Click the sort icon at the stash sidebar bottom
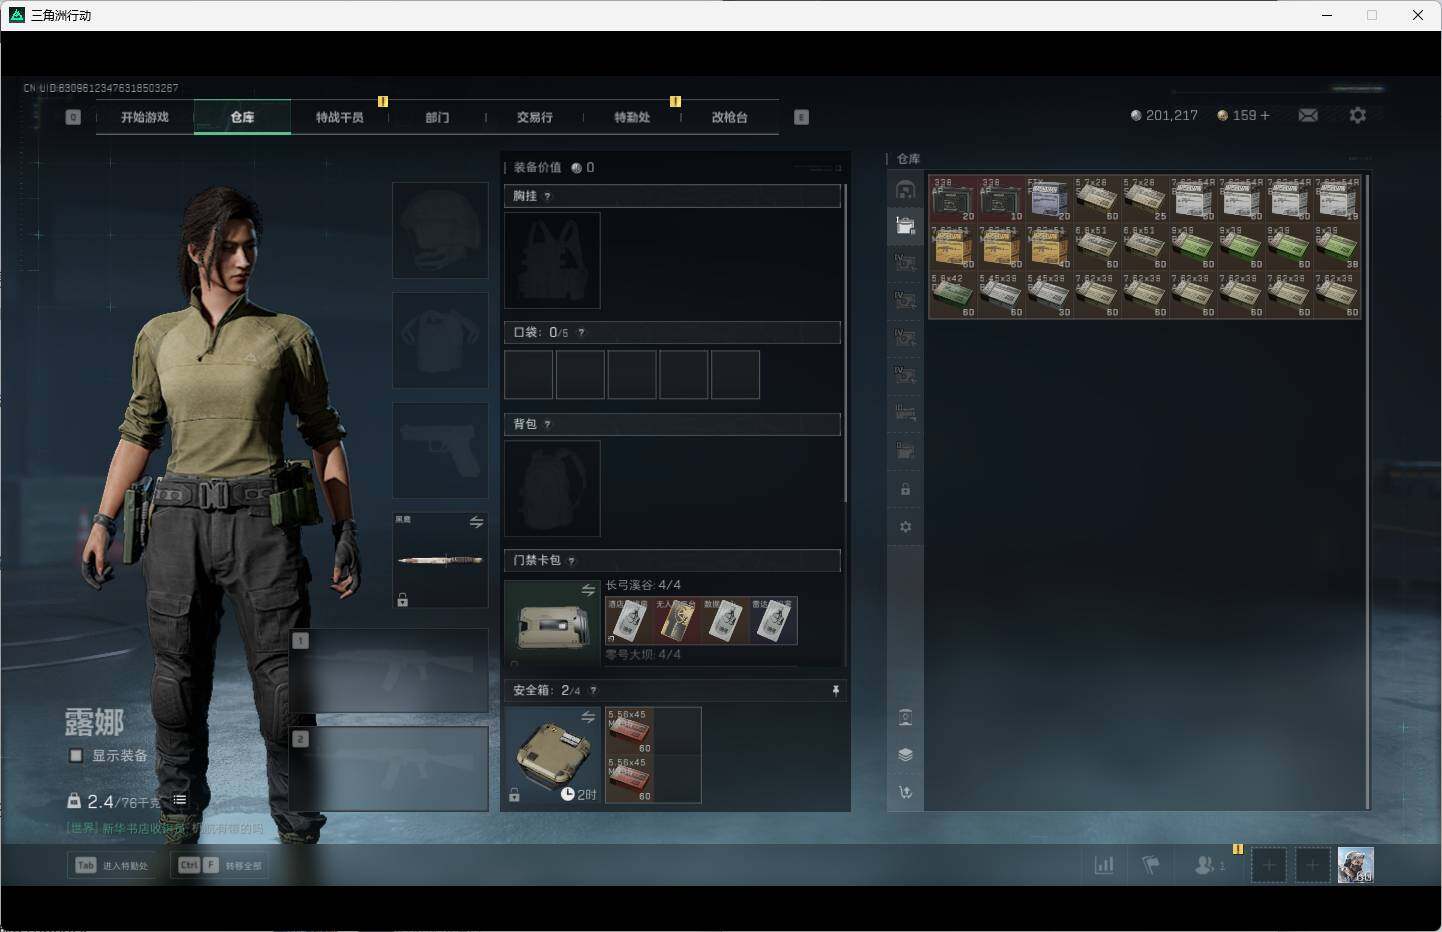 click(x=905, y=792)
